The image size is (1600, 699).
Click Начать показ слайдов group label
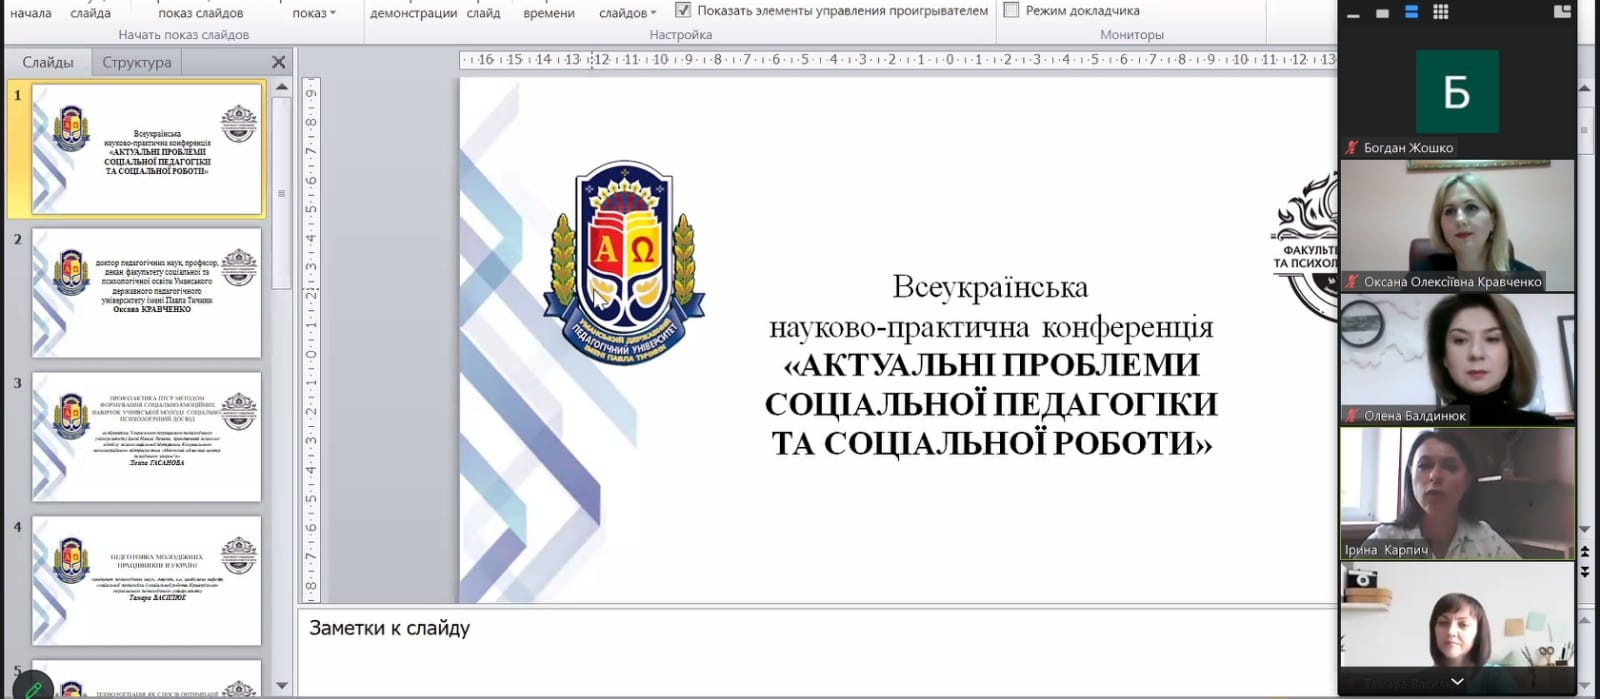click(184, 35)
